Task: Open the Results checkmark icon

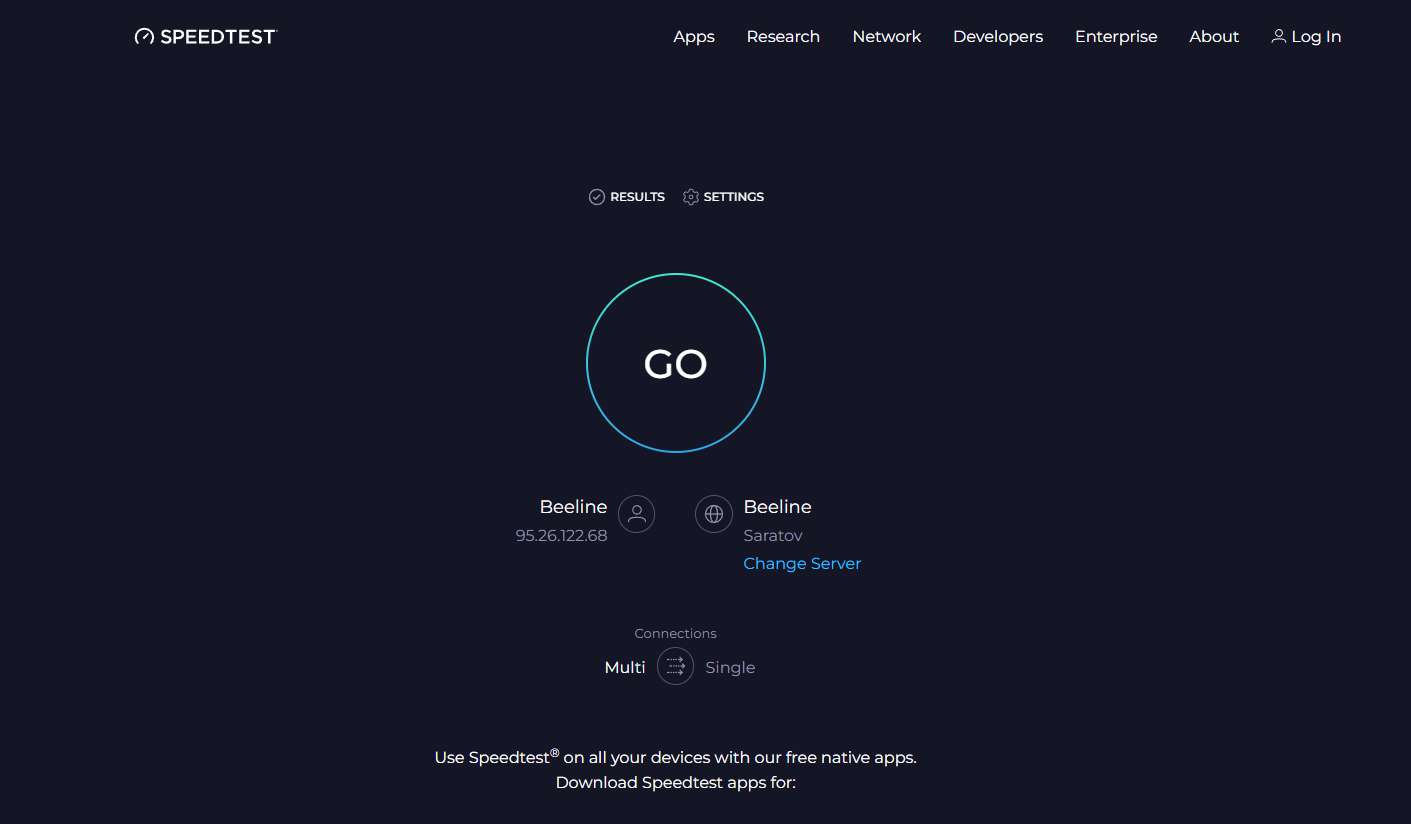Action: [597, 197]
